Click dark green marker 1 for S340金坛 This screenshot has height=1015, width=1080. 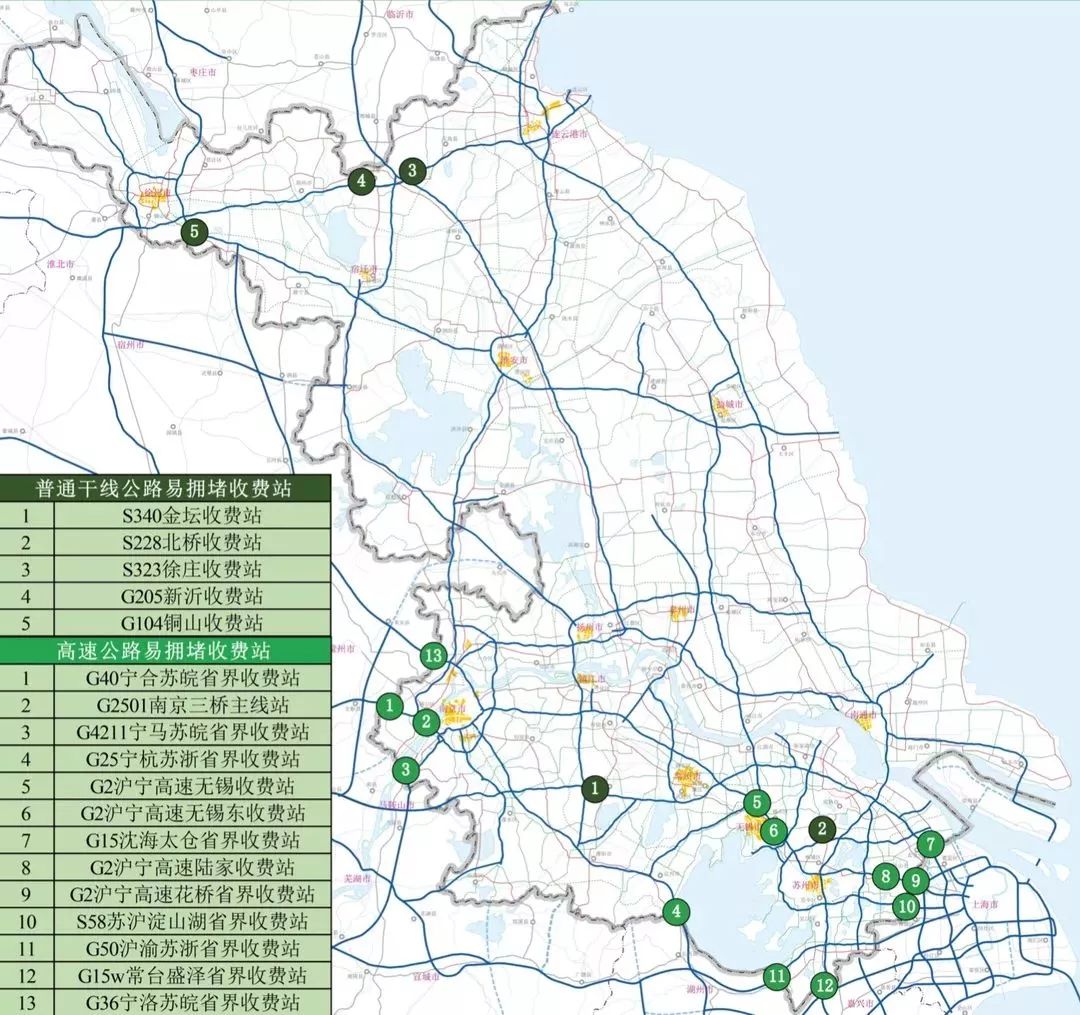pyautogui.click(x=595, y=788)
